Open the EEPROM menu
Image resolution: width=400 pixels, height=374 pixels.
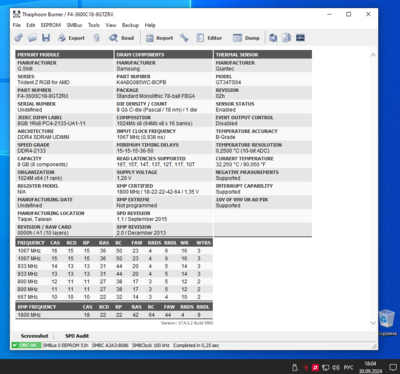click(x=51, y=25)
